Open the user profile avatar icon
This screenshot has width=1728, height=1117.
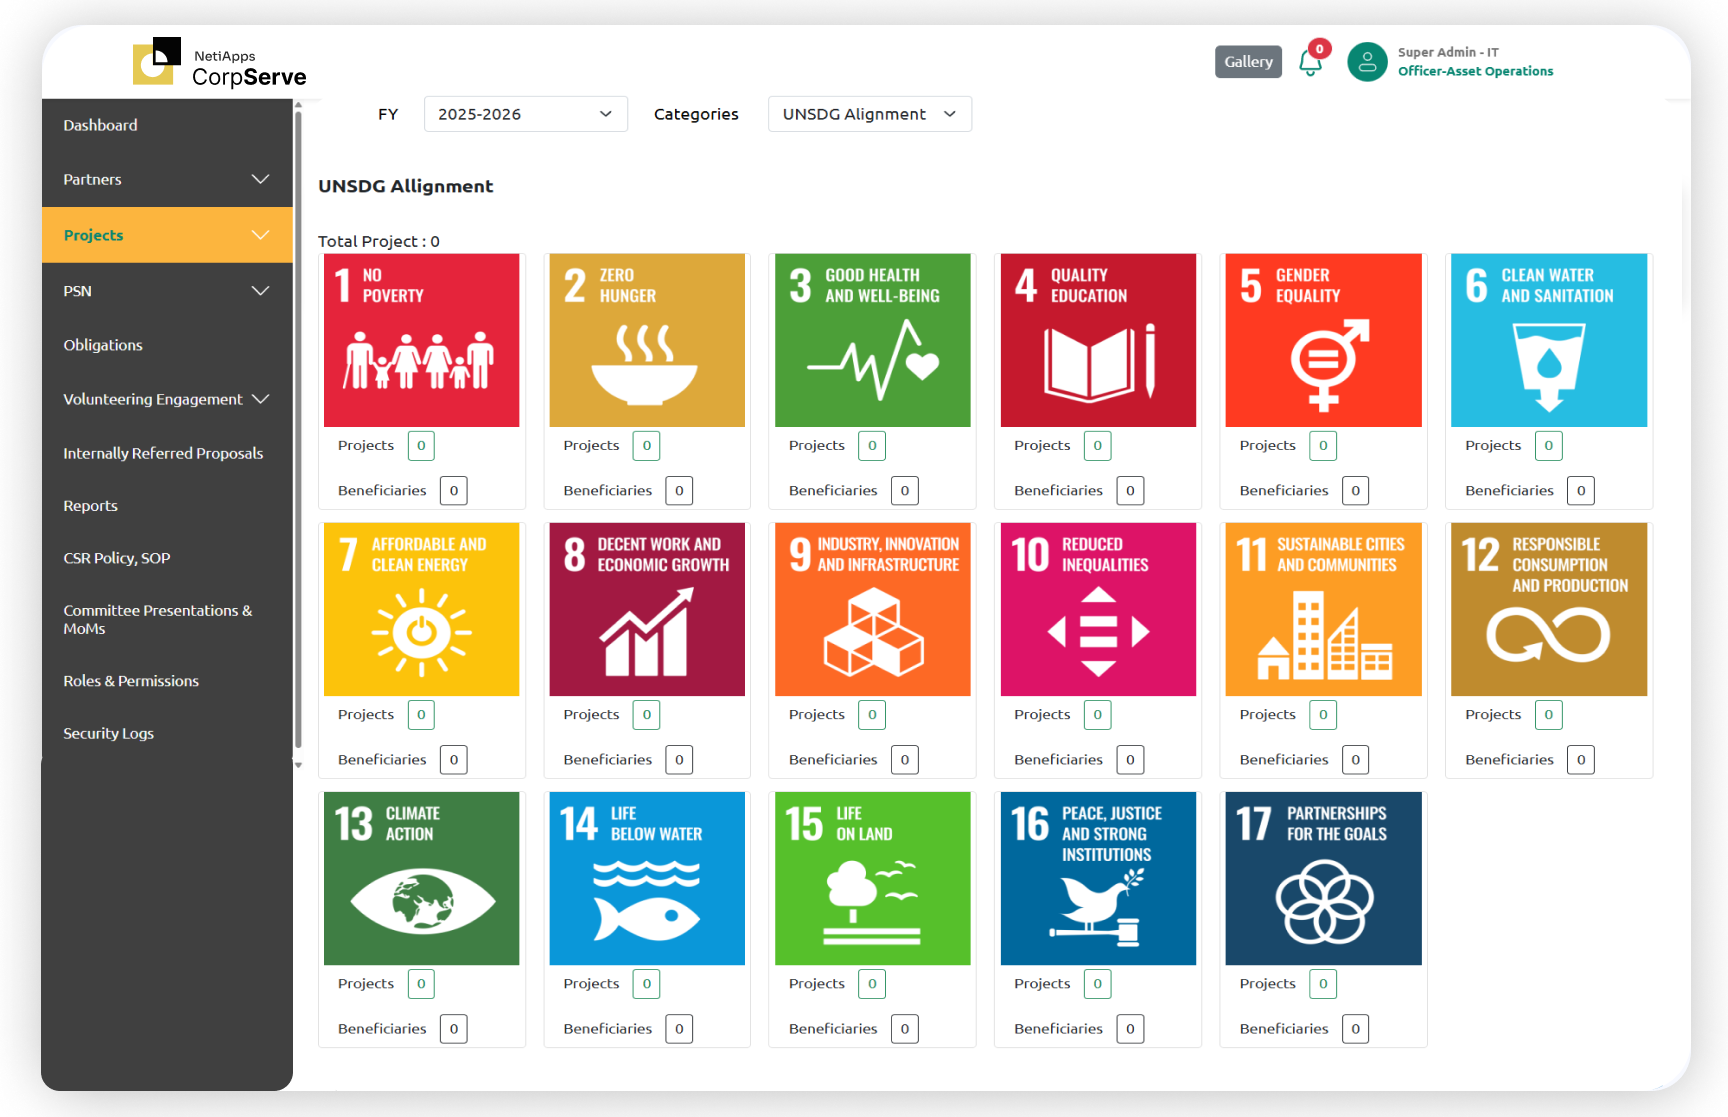click(x=1366, y=62)
